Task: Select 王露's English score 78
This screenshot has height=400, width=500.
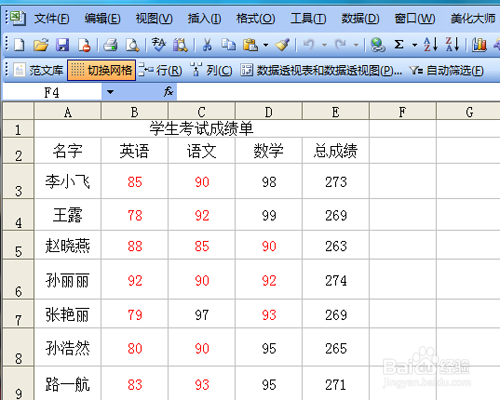Action: click(x=135, y=215)
